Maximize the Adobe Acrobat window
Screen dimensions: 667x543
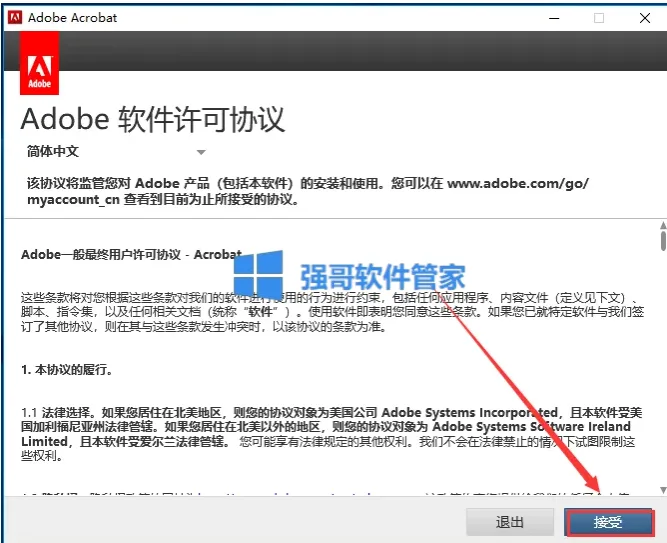[599, 18]
